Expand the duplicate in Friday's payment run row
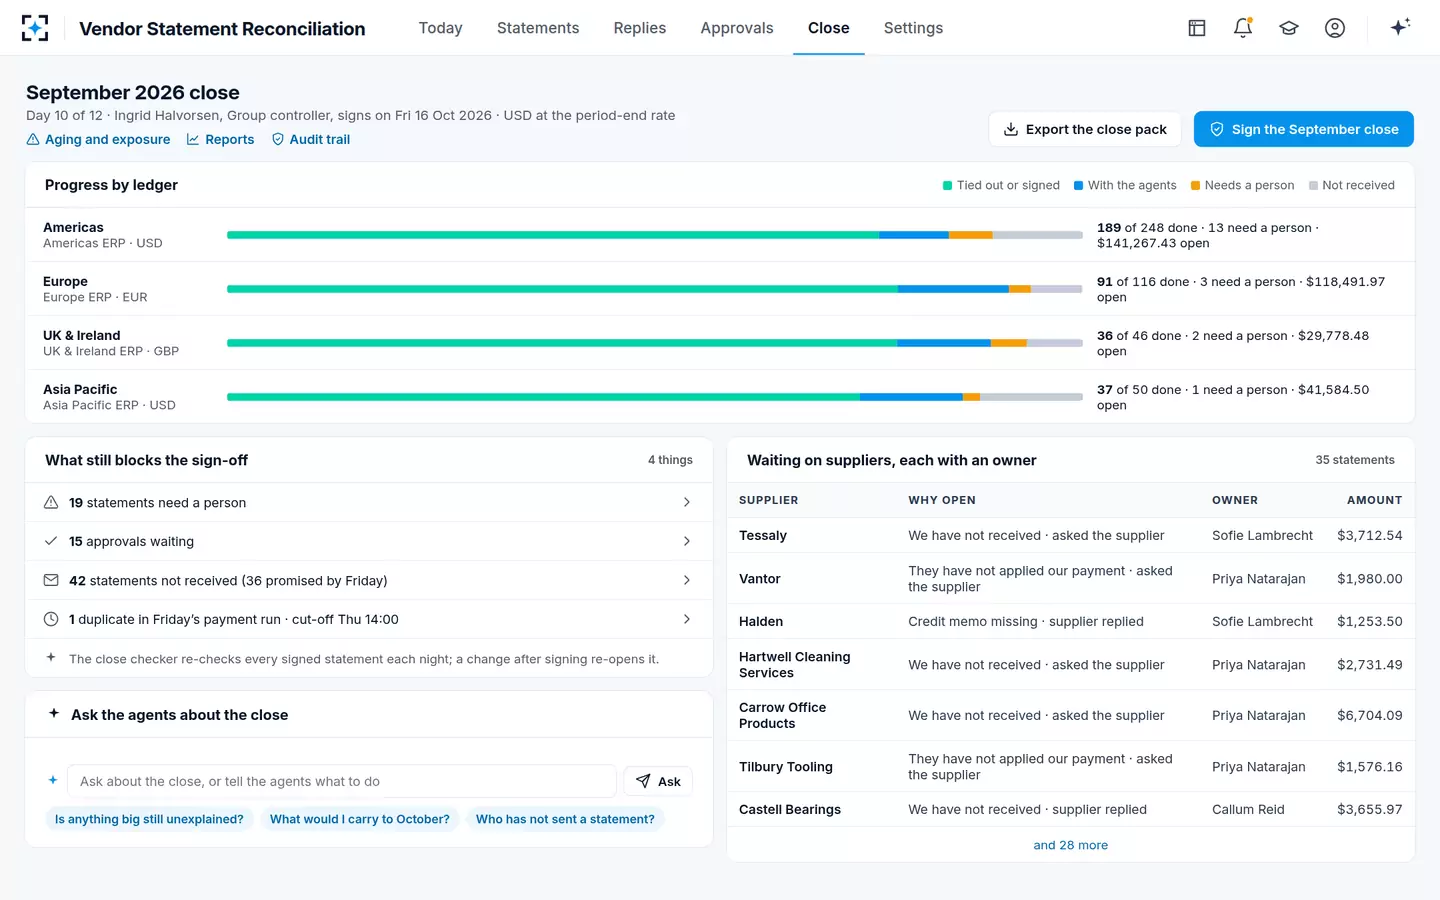 click(369, 619)
